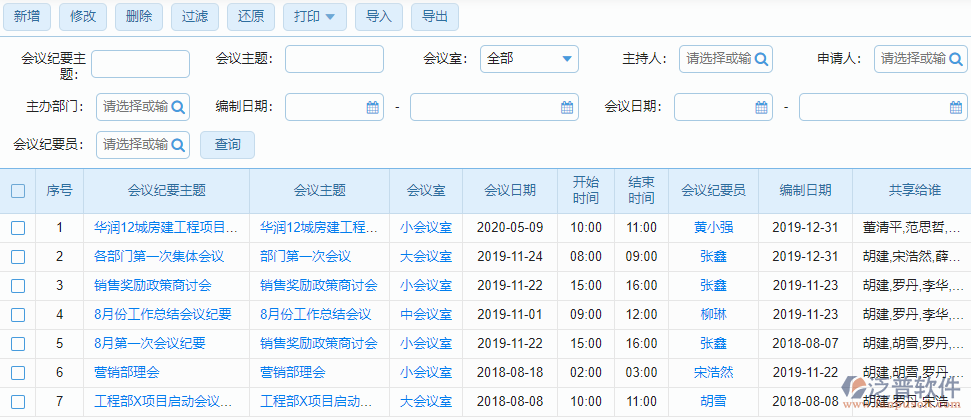Focus the 会议纪要主题 input field
The image size is (971, 420).
[141, 64]
